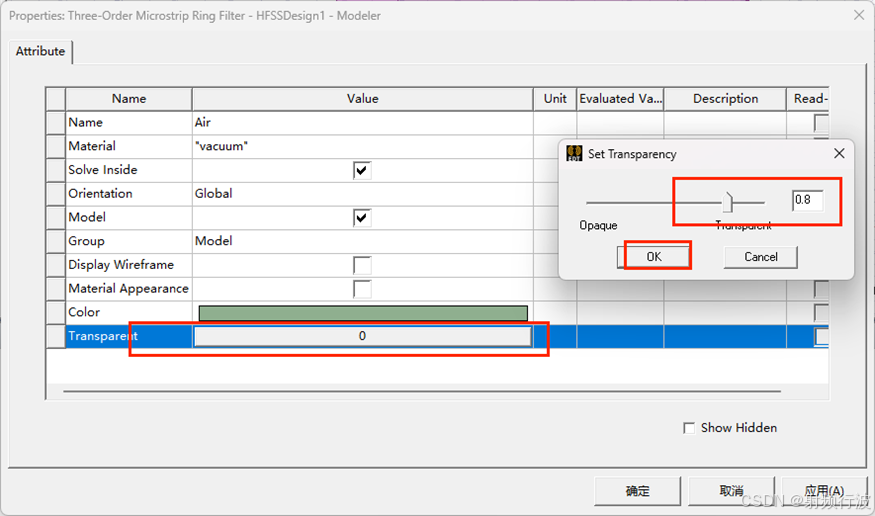Select the 'Air' name value cell
The image size is (875, 516).
click(363, 123)
